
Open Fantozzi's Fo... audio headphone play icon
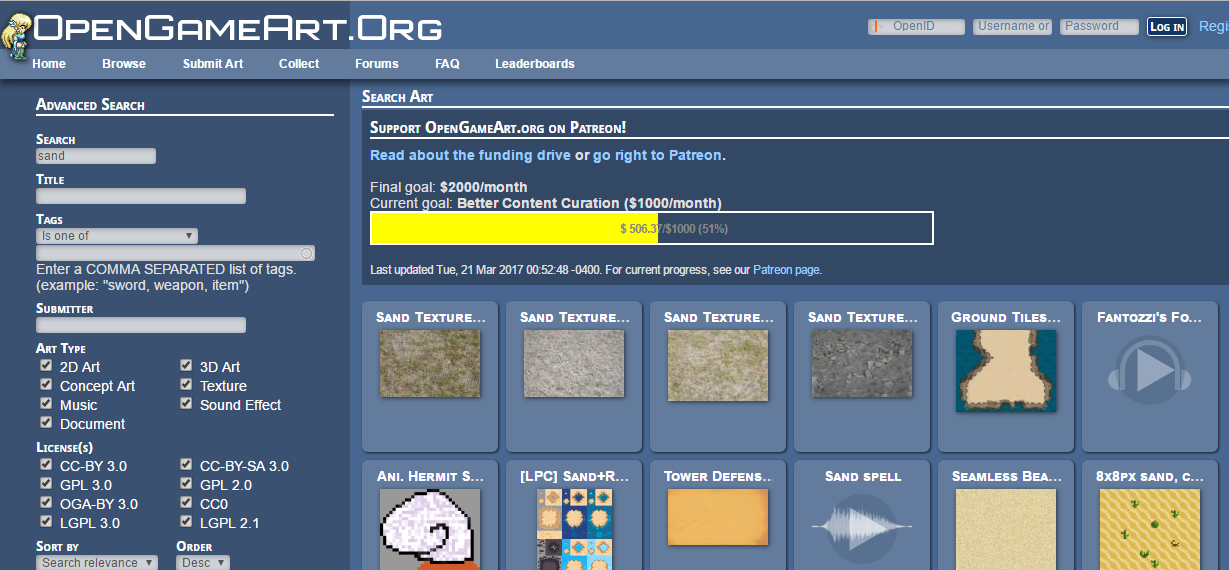pos(1149,371)
